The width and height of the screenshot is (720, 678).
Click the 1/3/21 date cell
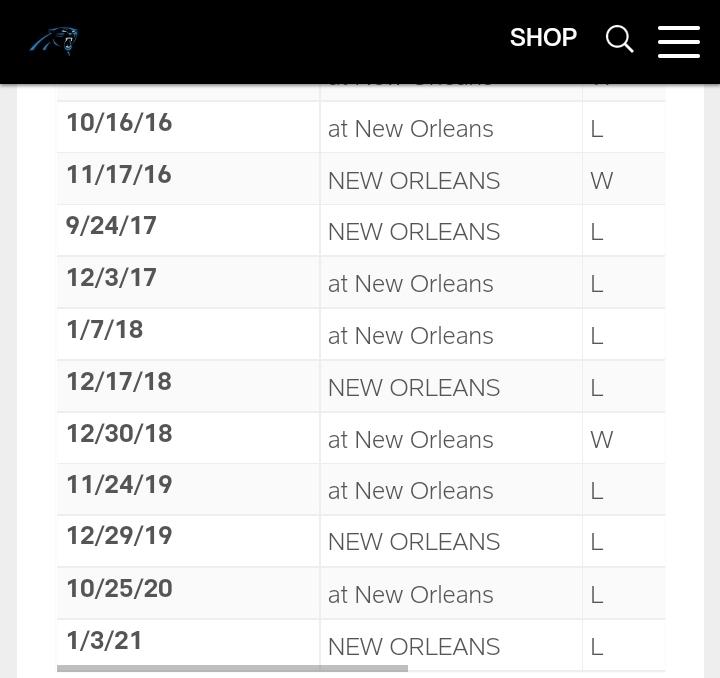[x=188, y=643]
